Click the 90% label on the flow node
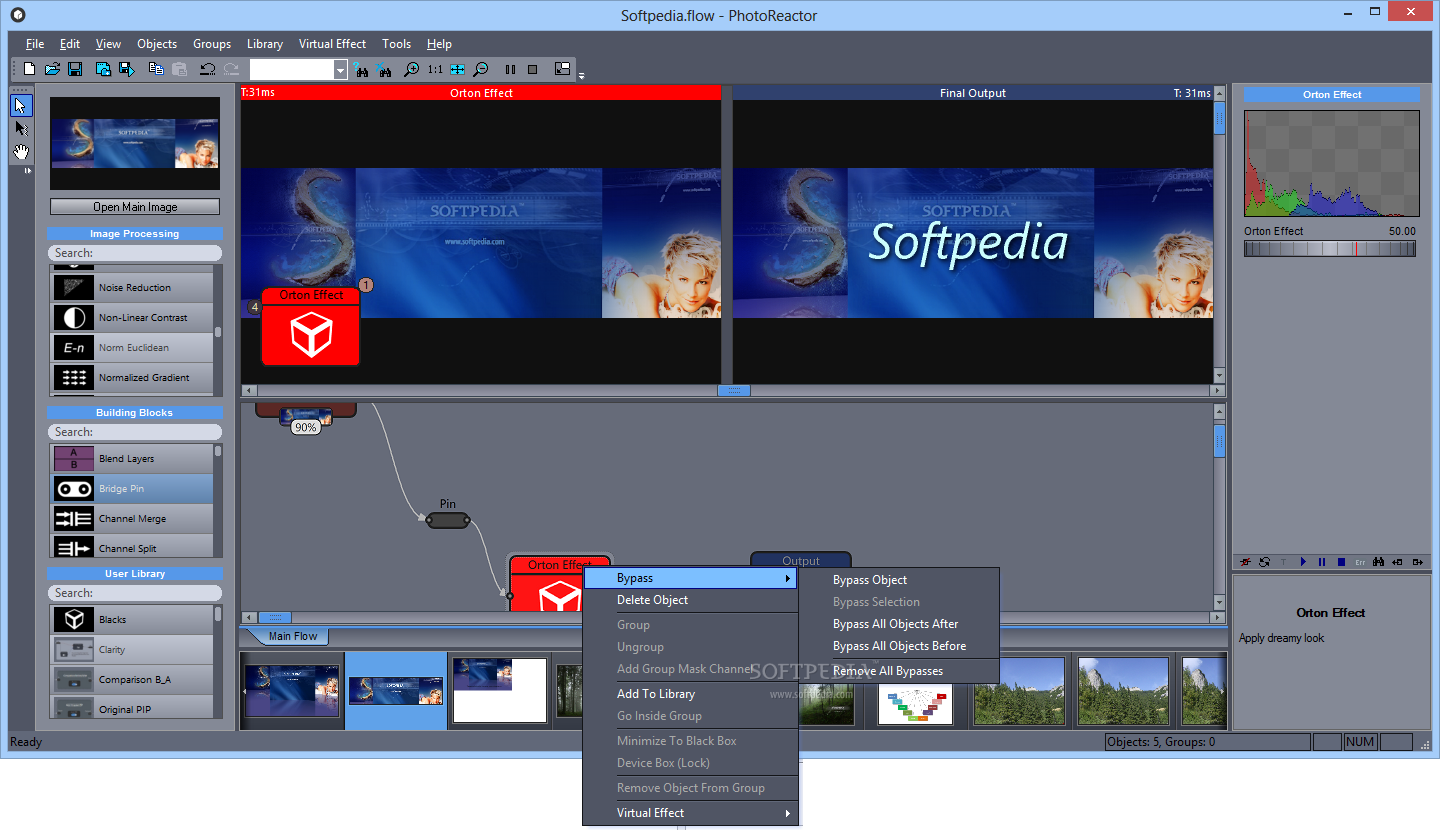This screenshot has width=1440, height=830. click(x=305, y=427)
